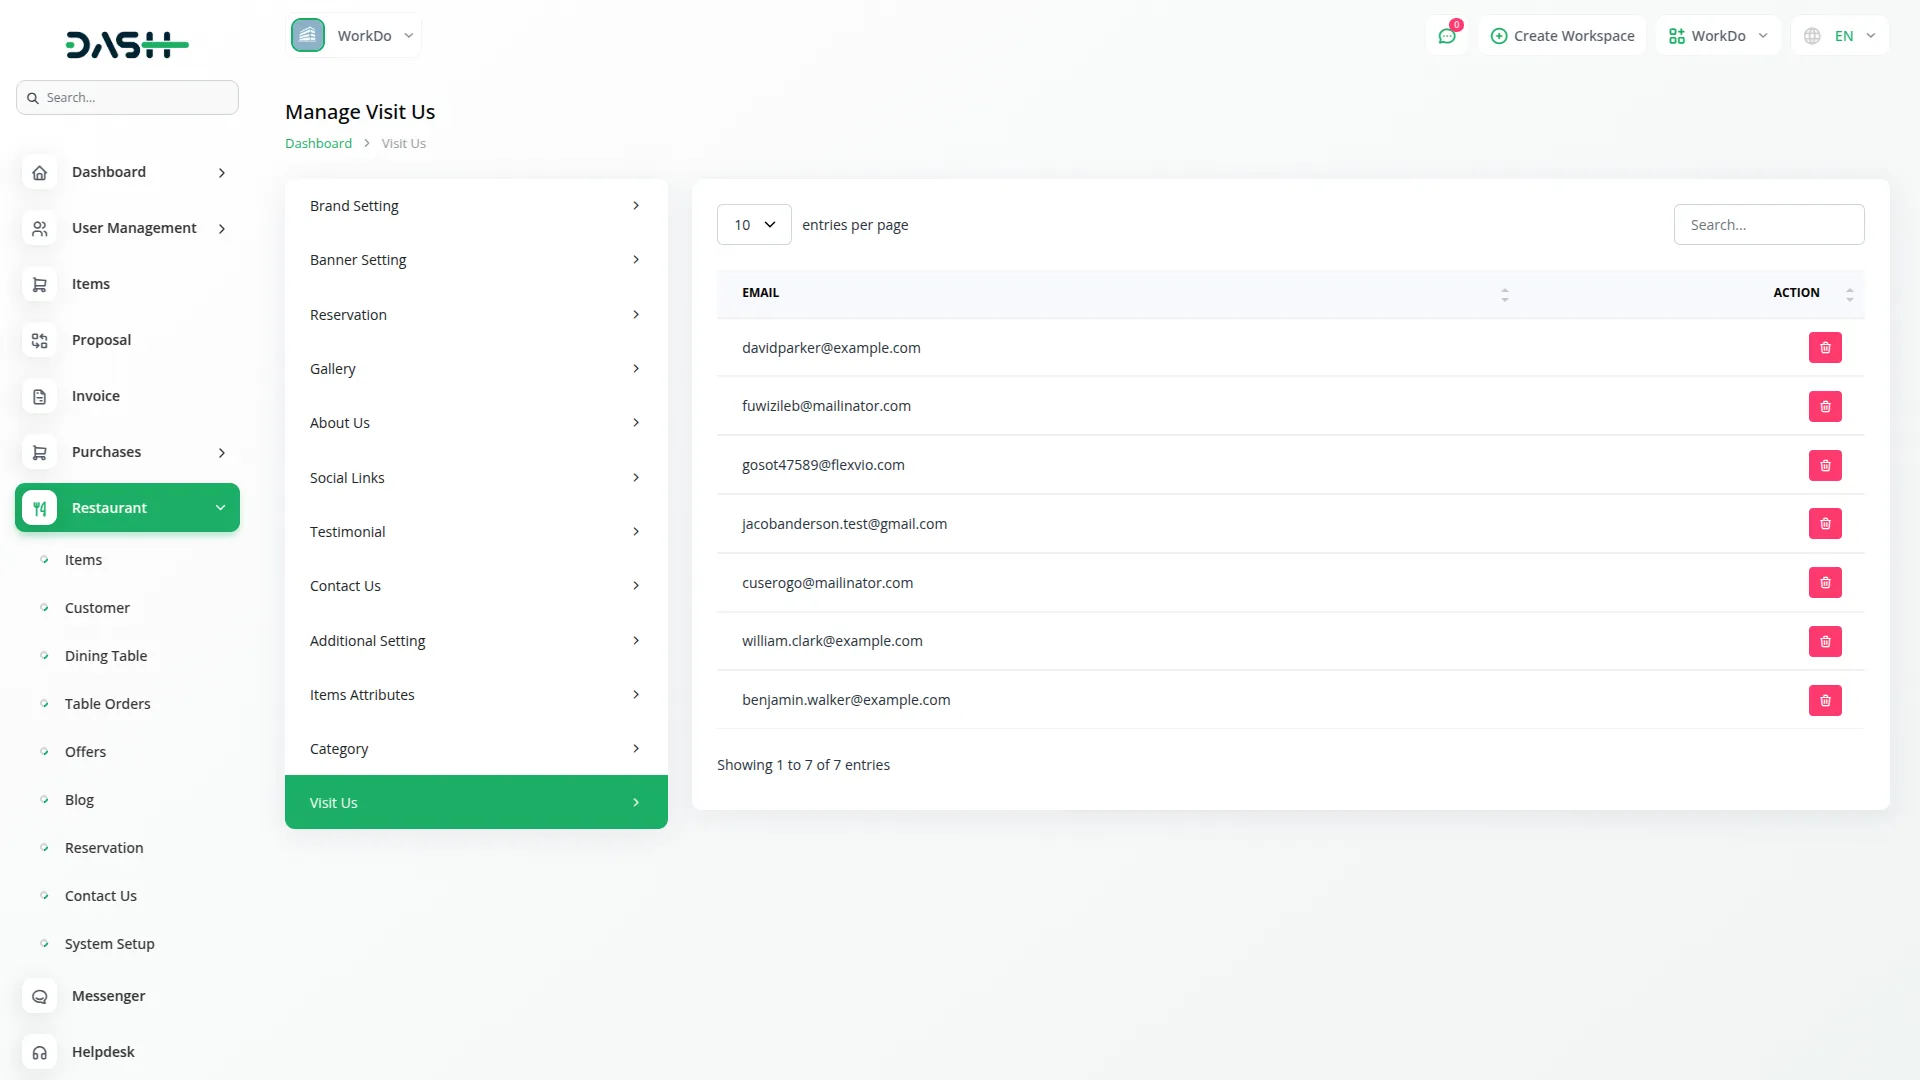1920x1080 pixels.
Task: Click Create Workspace button
Action: click(1562, 36)
